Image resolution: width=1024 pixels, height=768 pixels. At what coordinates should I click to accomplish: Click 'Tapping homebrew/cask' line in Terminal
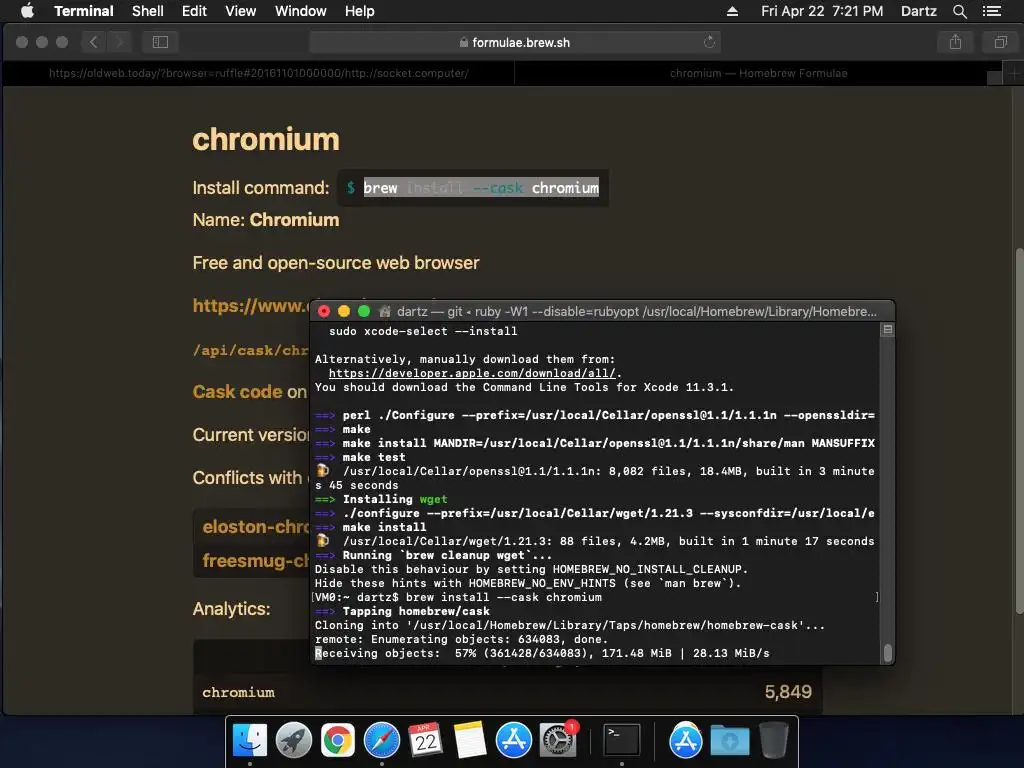pyautogui.click(x=402, y=611)
